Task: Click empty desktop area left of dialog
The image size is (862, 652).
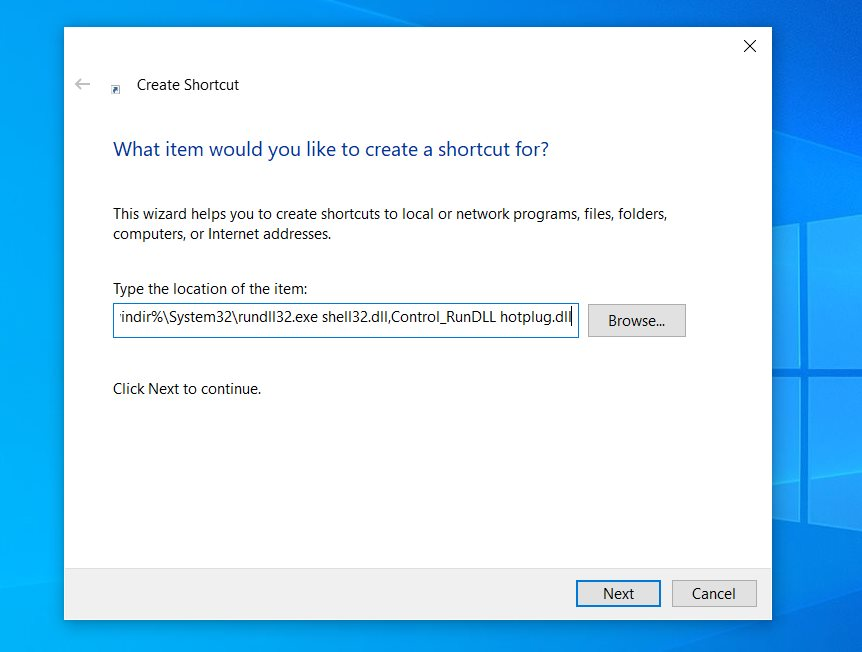Action: [31, 330]
